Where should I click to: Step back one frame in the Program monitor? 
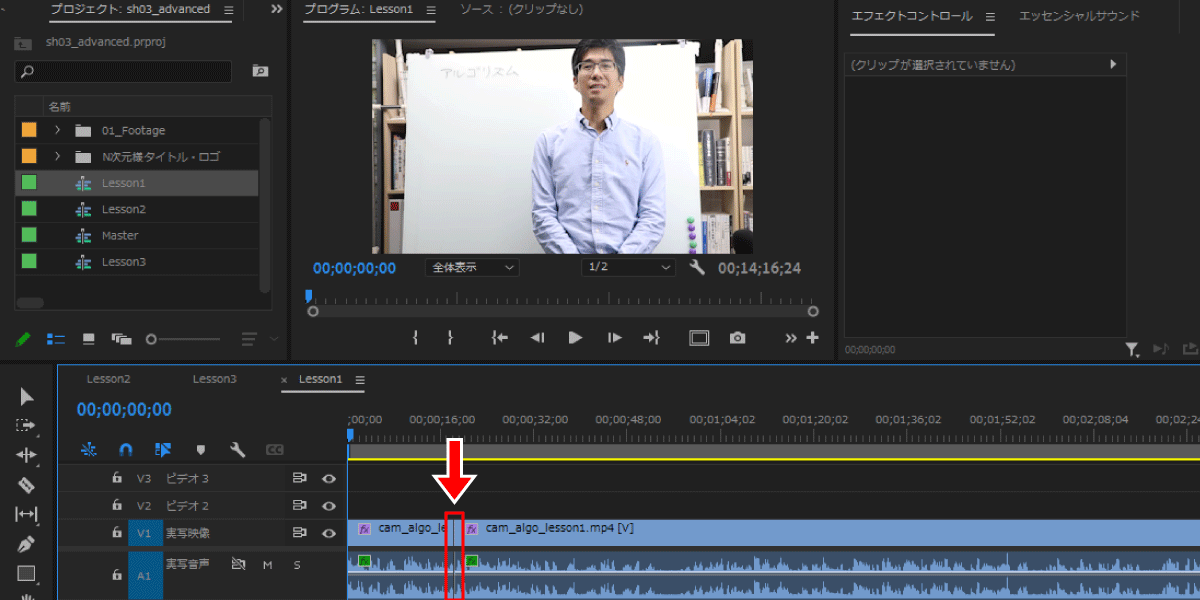tap(537, 338)
